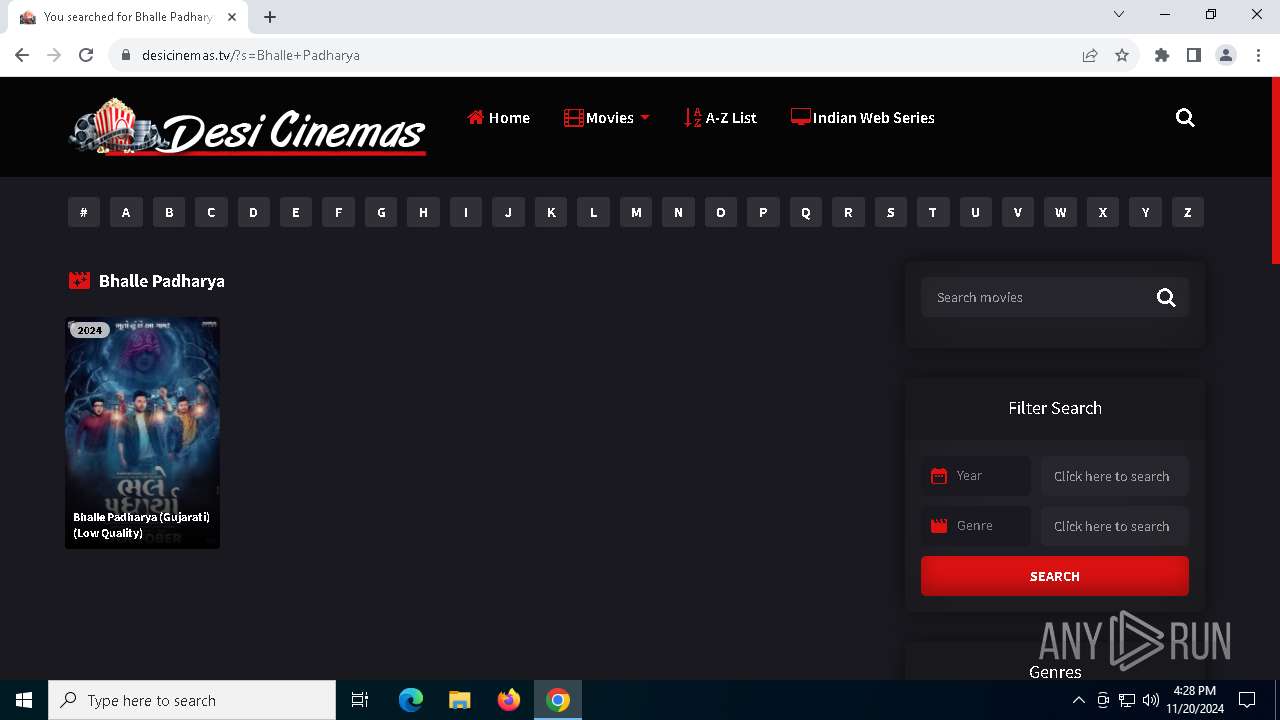Open Indian Web Series section

point(862,118)
